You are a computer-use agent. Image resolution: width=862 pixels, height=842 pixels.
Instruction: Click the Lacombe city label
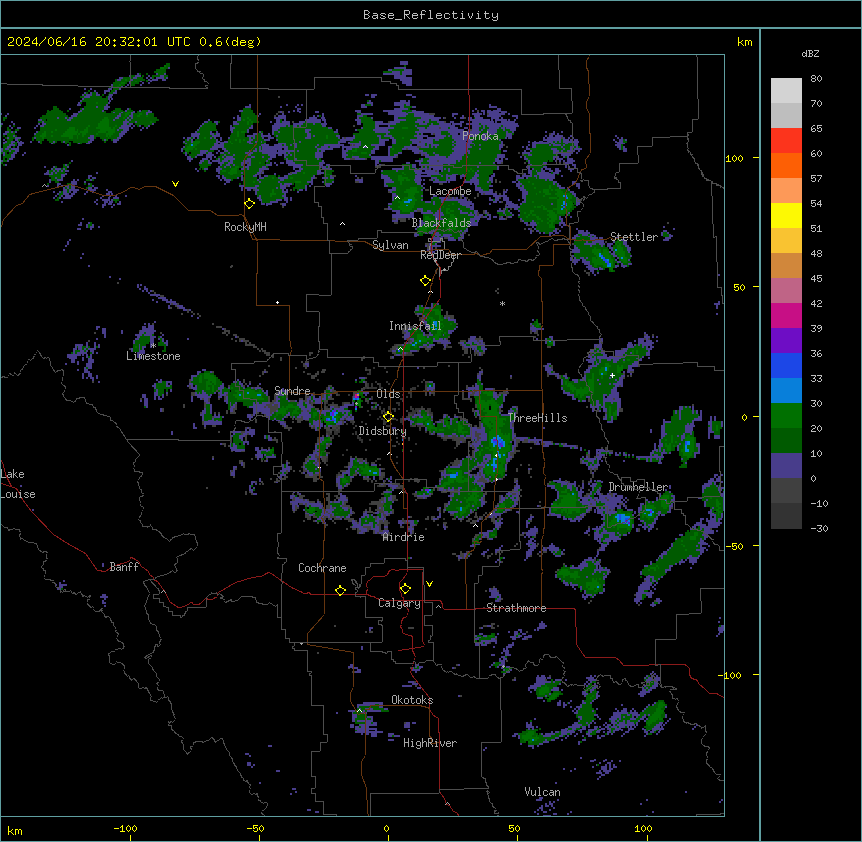pyautogui.click(x=450, y=191)
